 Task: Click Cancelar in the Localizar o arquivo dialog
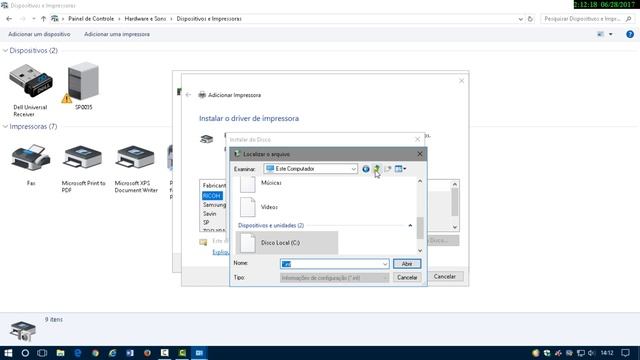click(407, 278)
